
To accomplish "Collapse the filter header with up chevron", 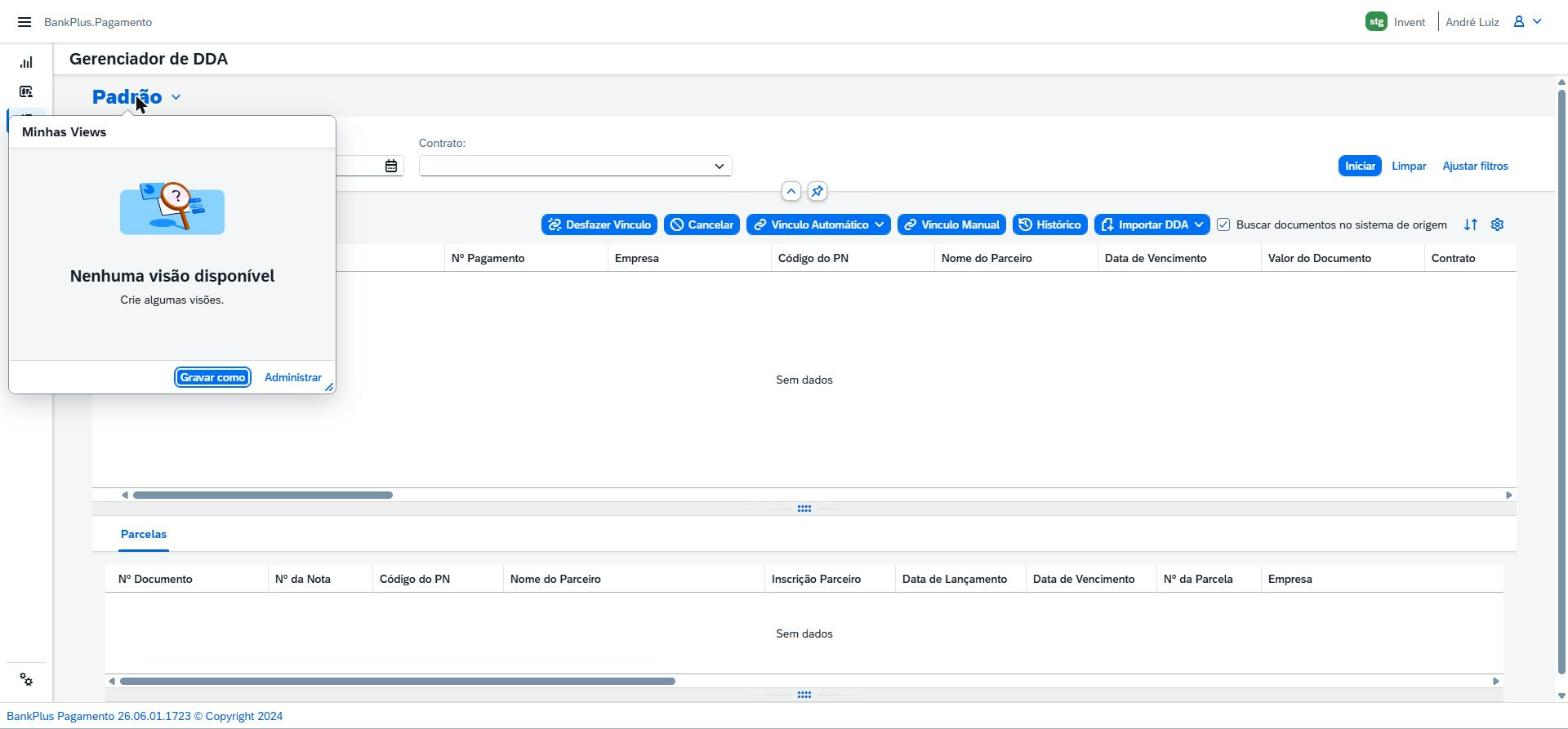I will (791, 191).
